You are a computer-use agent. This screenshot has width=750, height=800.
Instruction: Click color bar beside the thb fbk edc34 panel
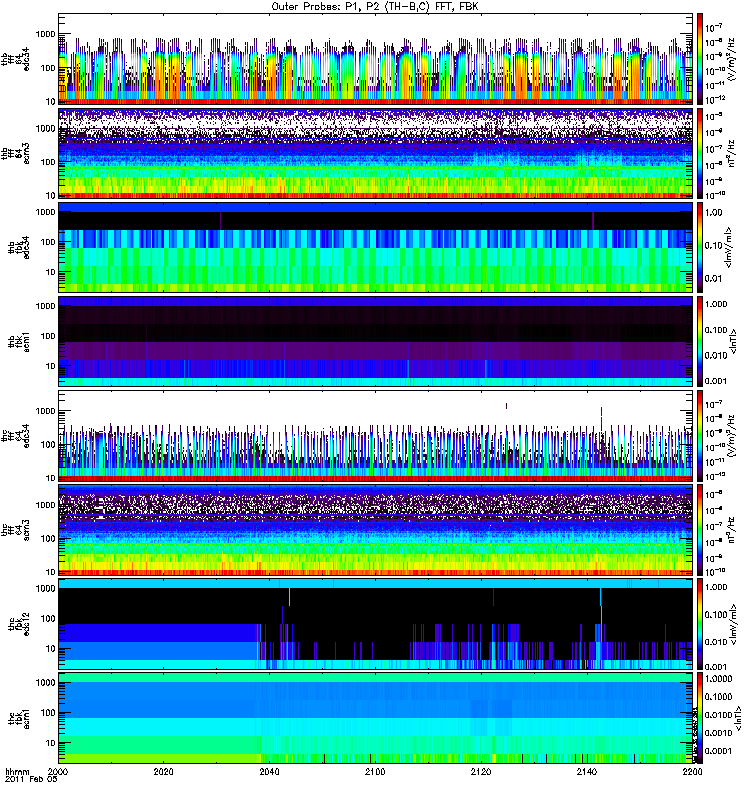click(x=701, y=248)
